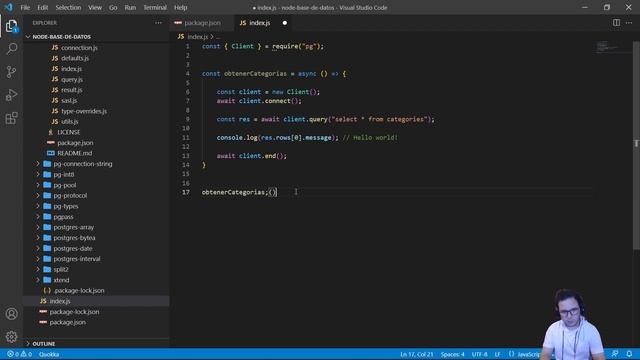The image size is (640, 360).
Task: Click the feedback icon in status bar
Action: 615,354
